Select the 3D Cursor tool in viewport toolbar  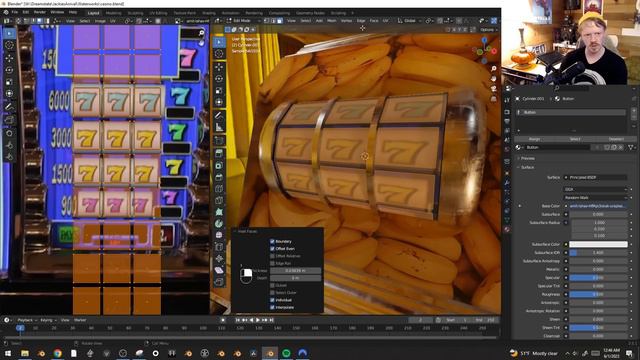click(219, 53)
